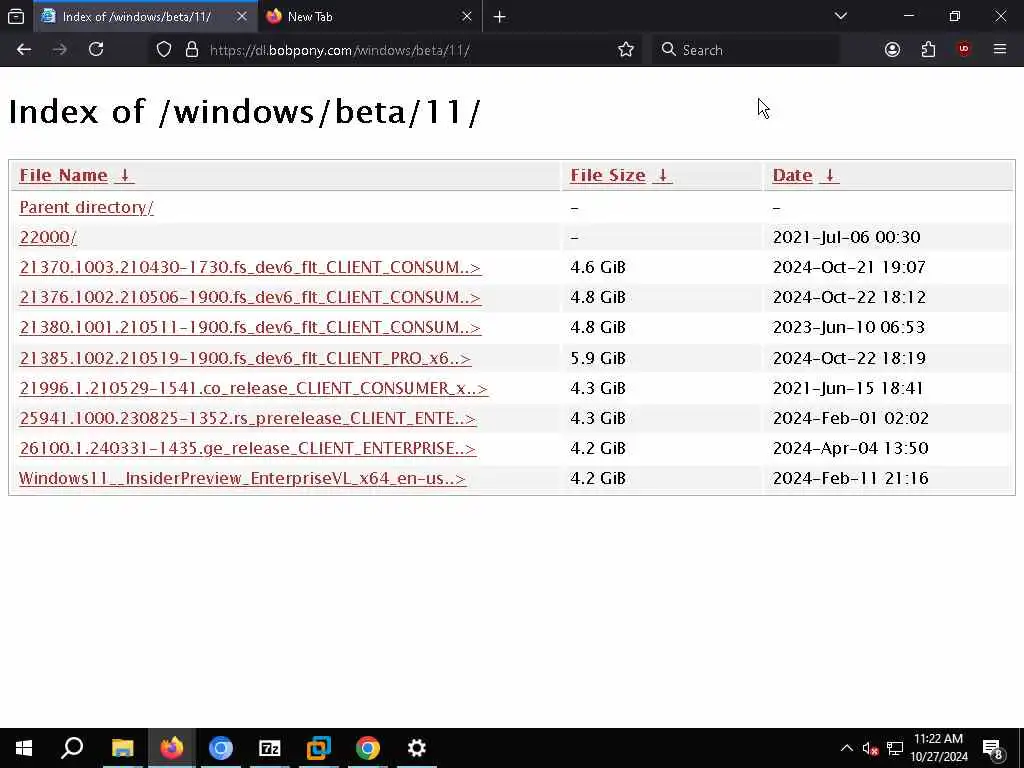Click date 2023-Jun-10 06:53

[x=849, y=327]
